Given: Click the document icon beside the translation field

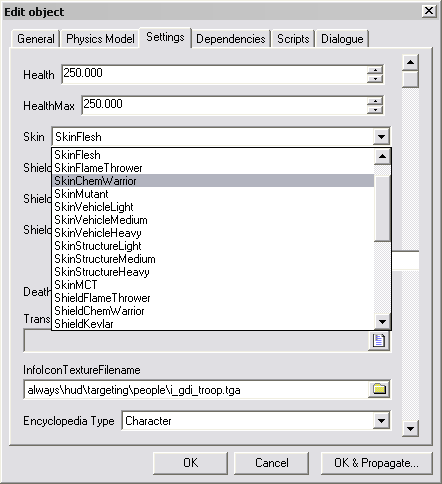Looking at the screenshot, I should 379,341.
